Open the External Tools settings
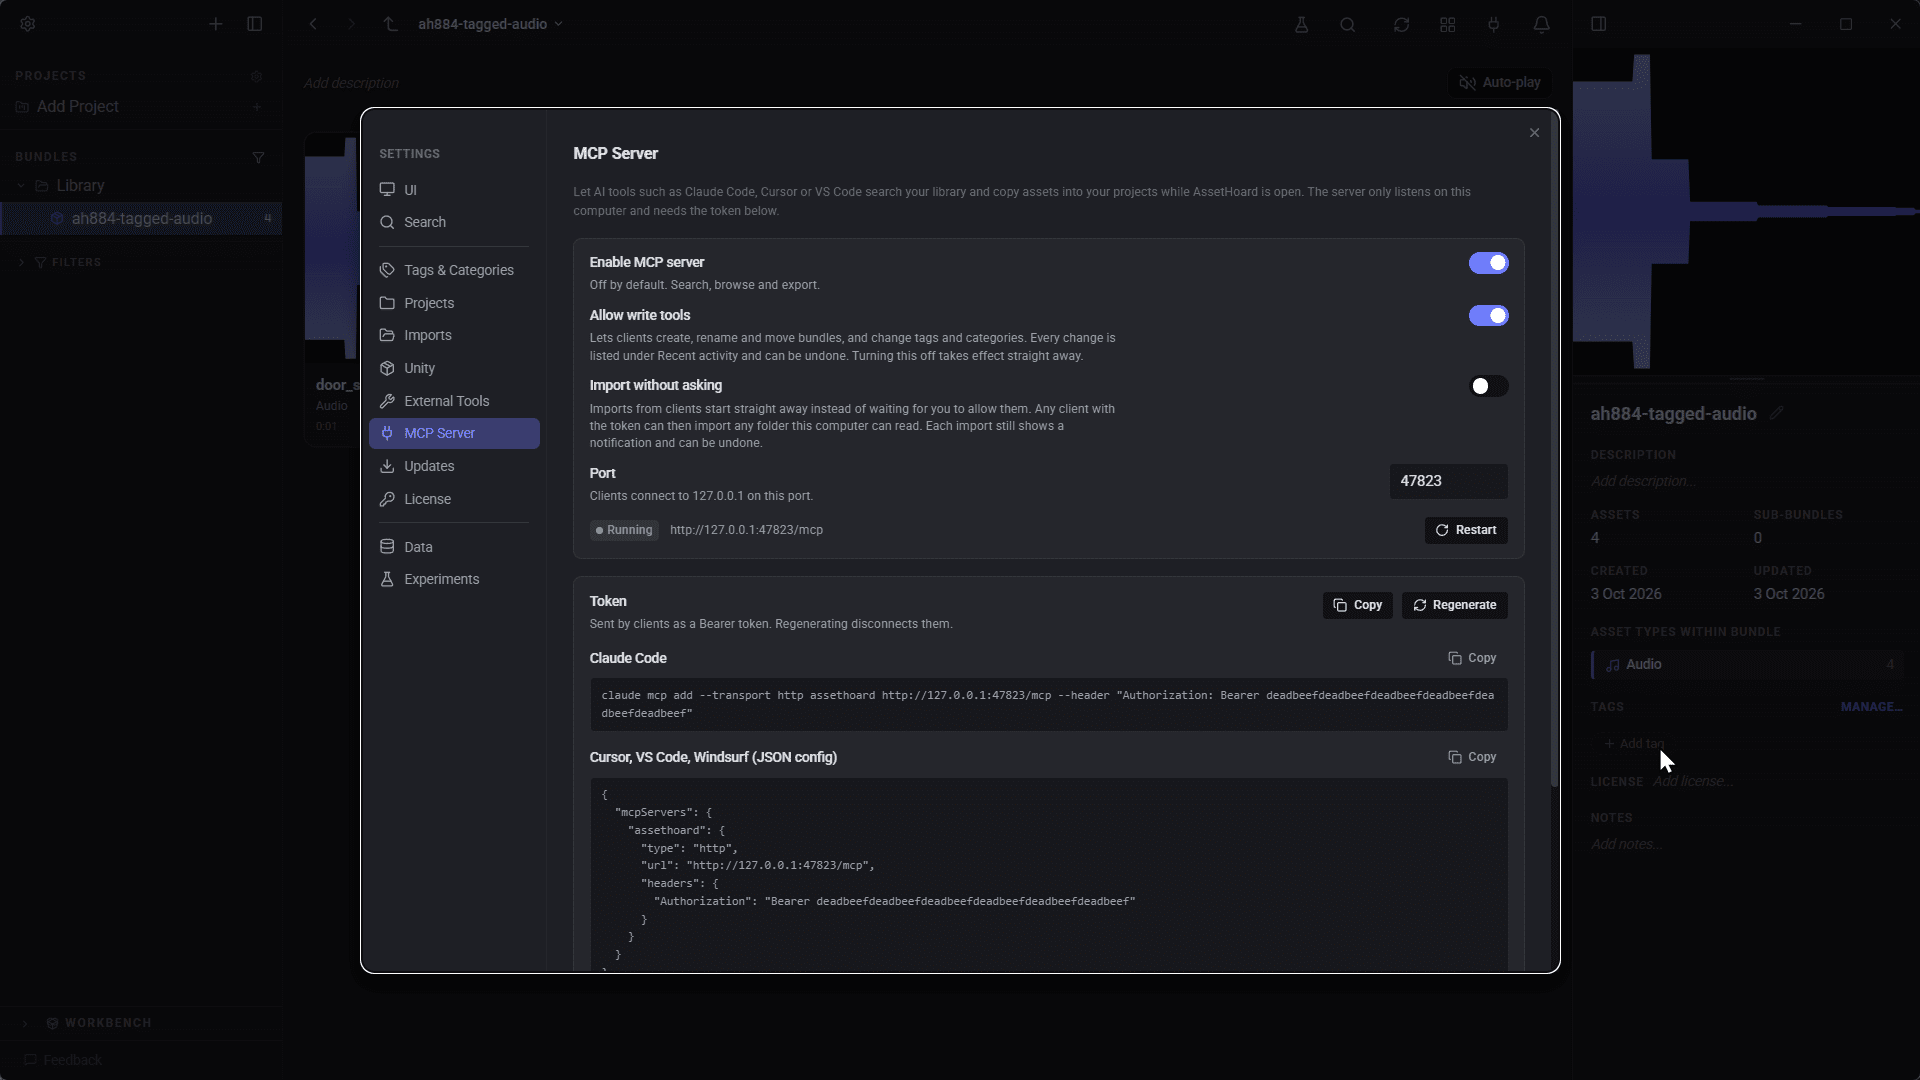1920x1080 pixels. tap(454, 401)
